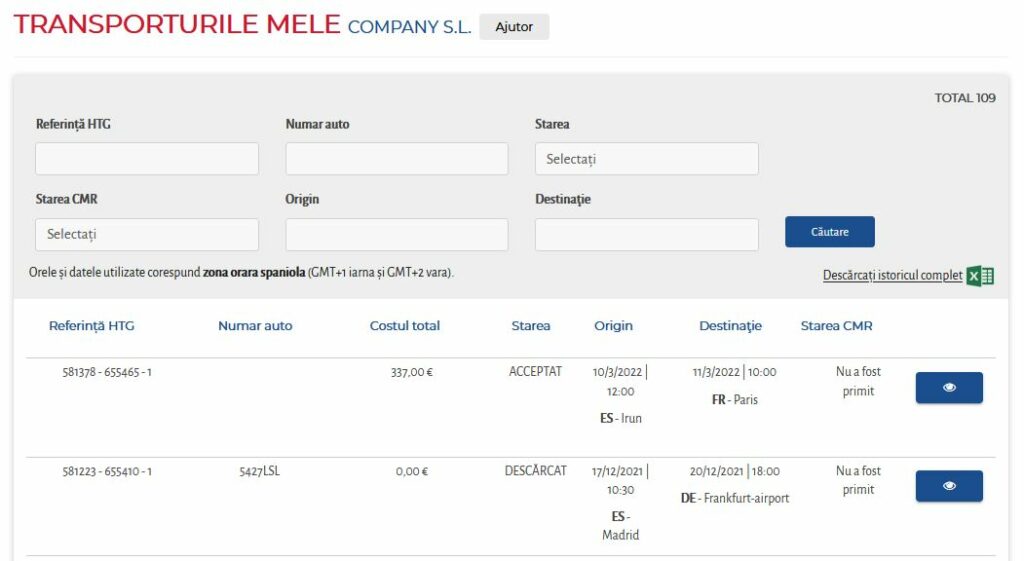This screenshot has width=1024, height=561.
Task: View details of transport 581378 - 655465 - 1
Action: pyautogui.click(x=949, y=388)
